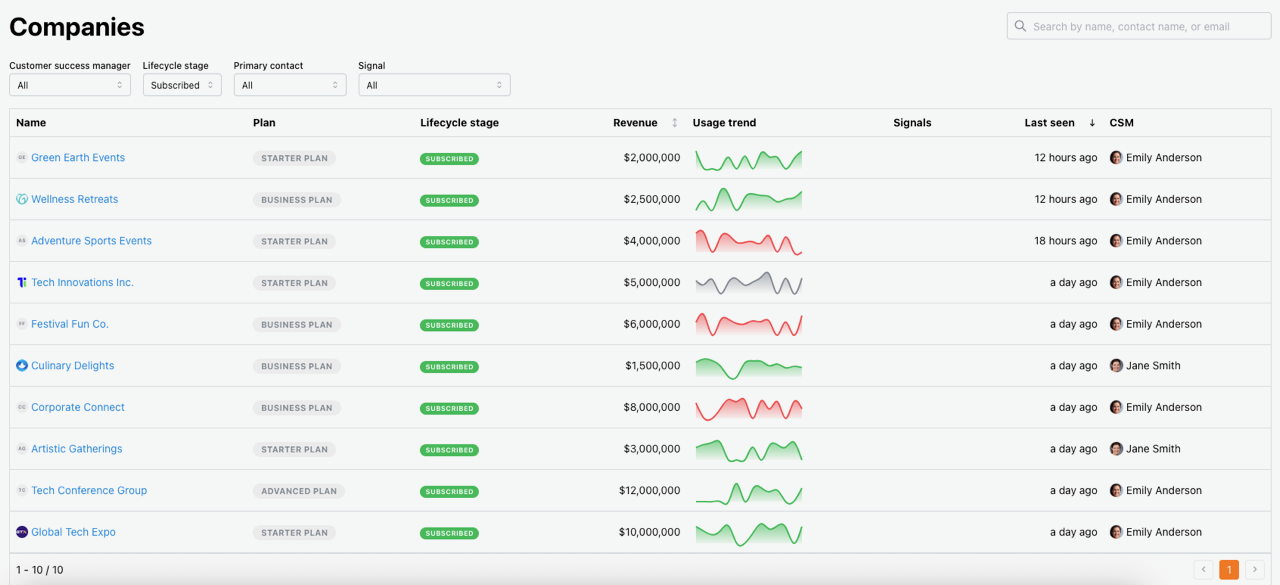Open the Signal filter dropdown
The image size is (1280, 585).
pyautogui.click(x=434, y=85)
